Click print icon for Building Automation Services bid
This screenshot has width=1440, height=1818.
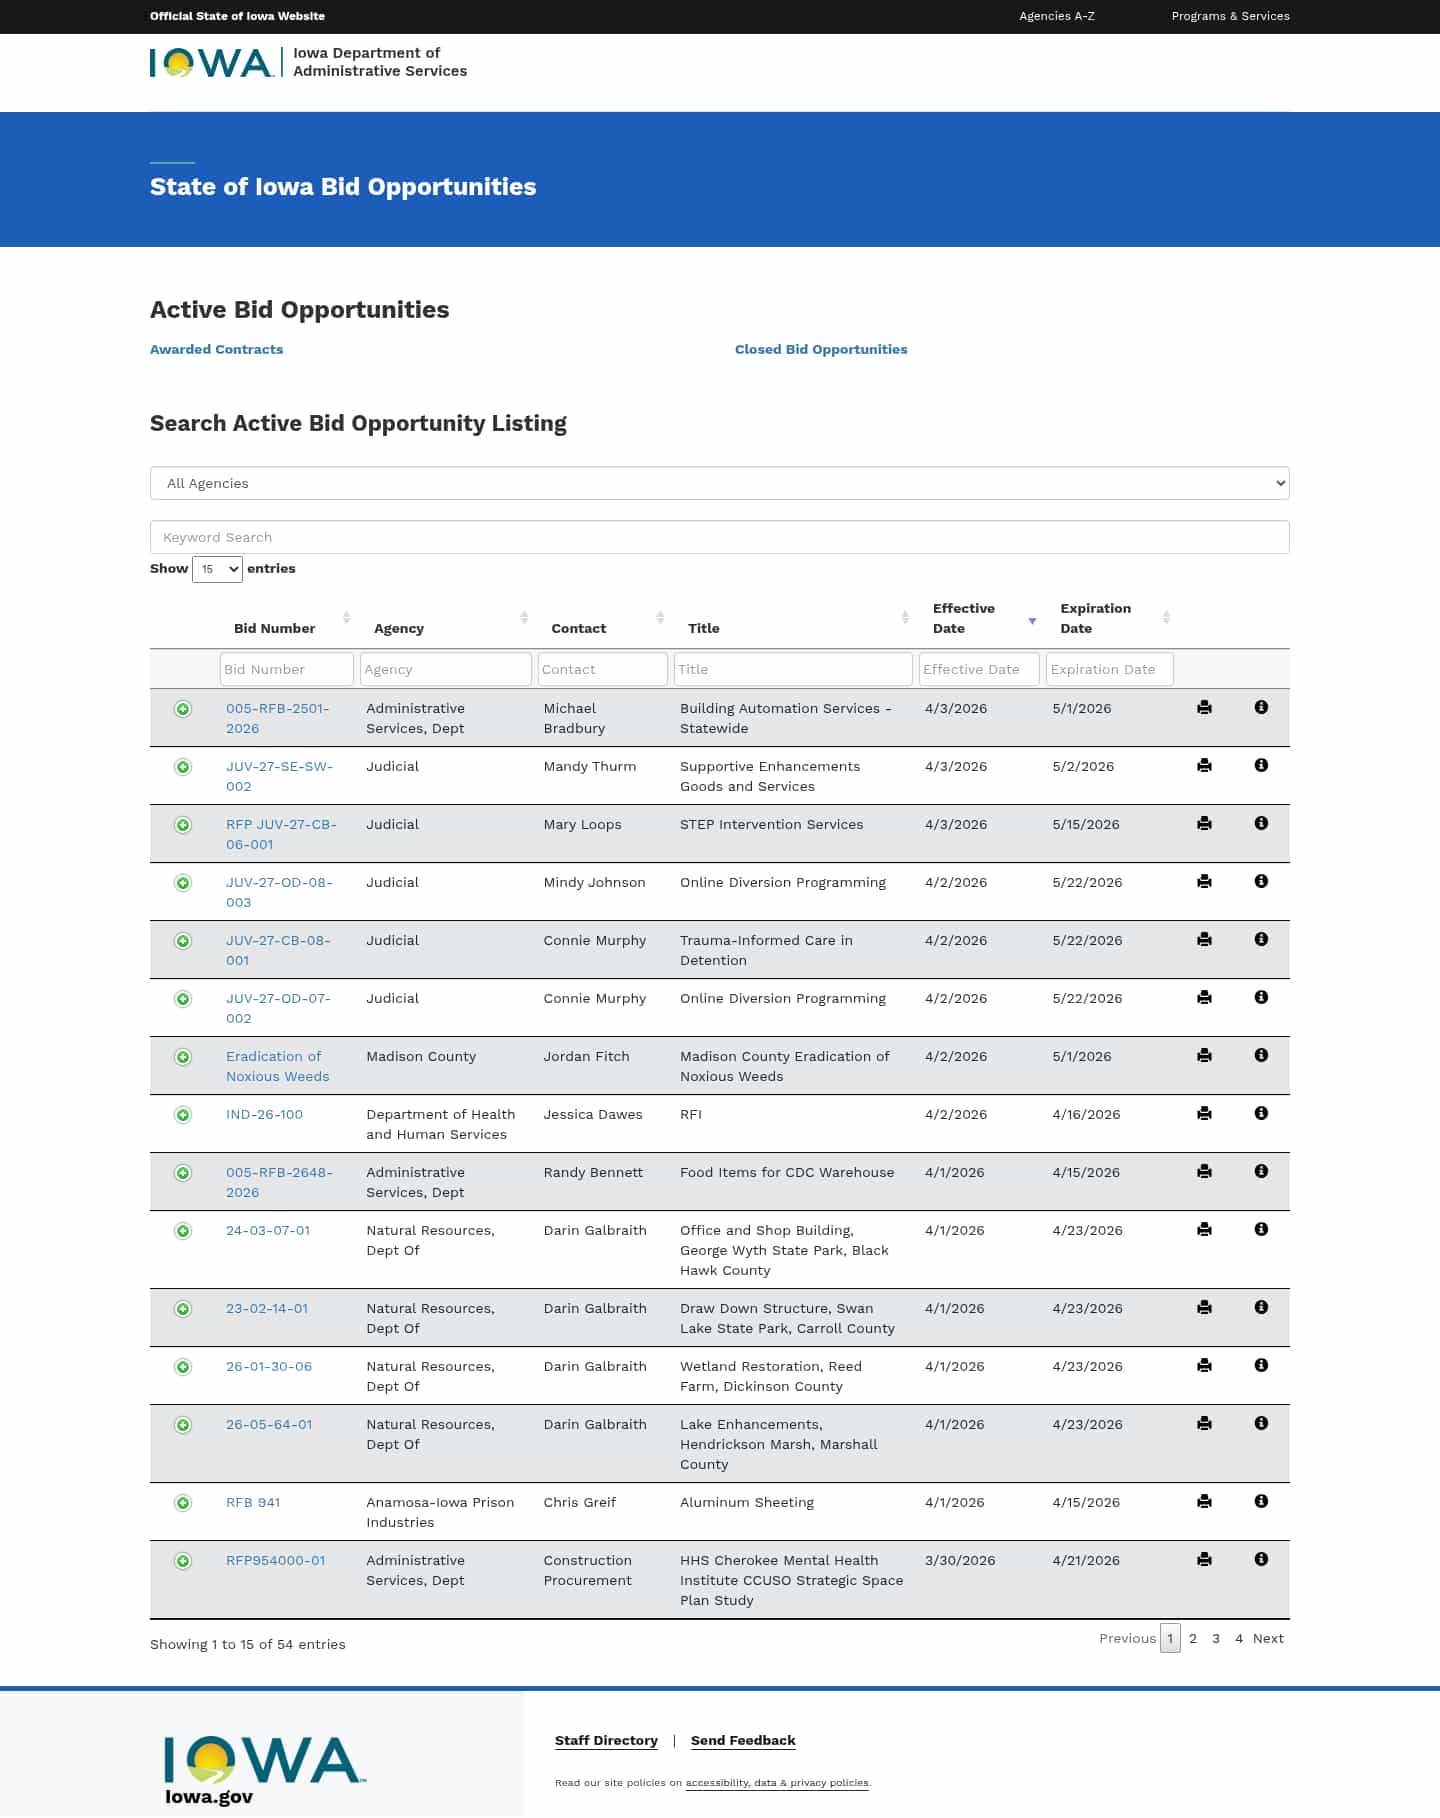1204,708
